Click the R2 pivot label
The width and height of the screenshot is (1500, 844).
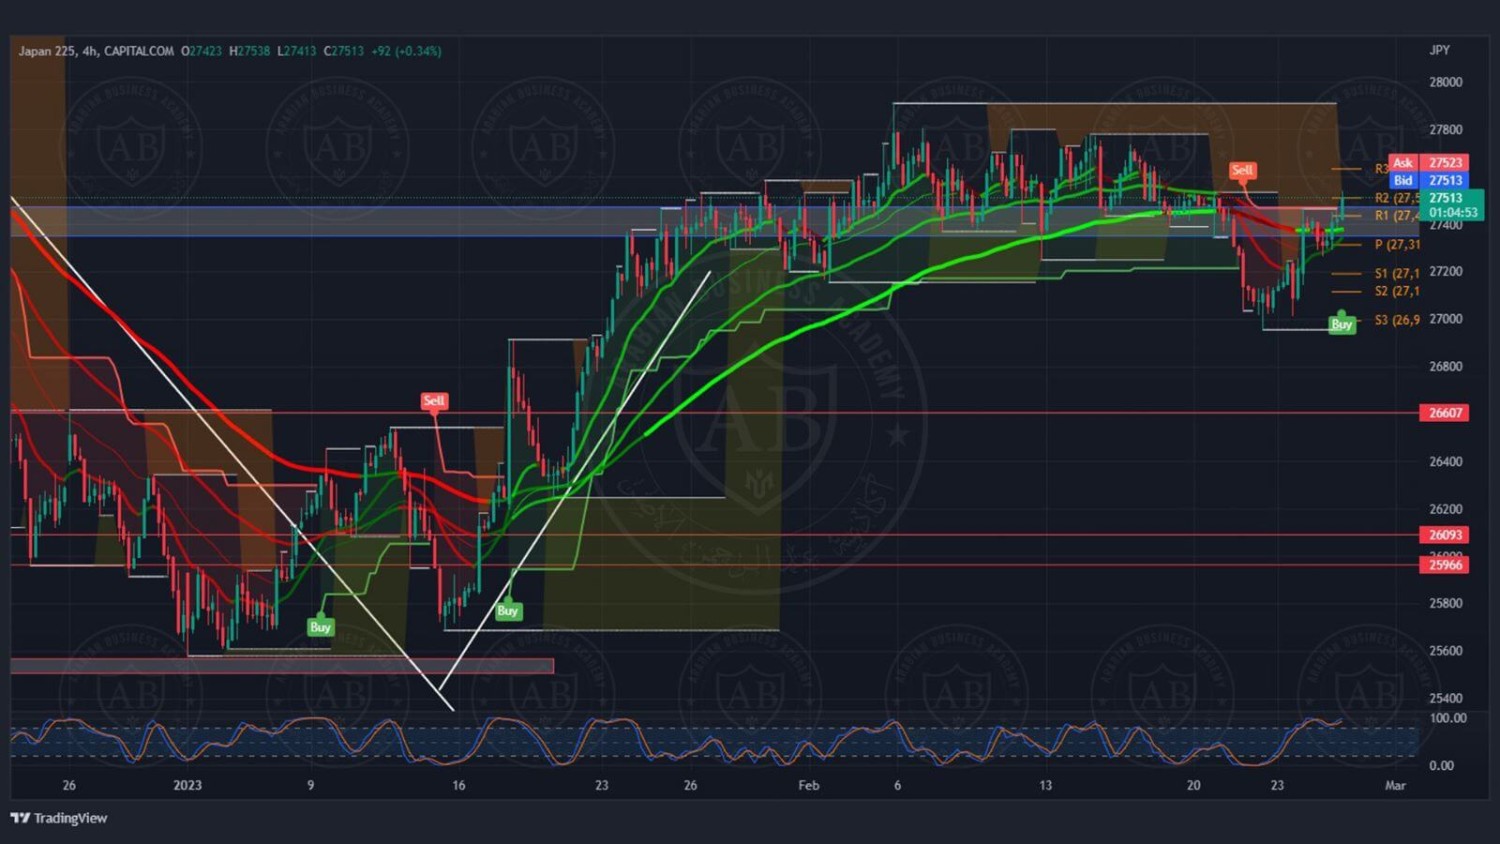click(1397, 199)
